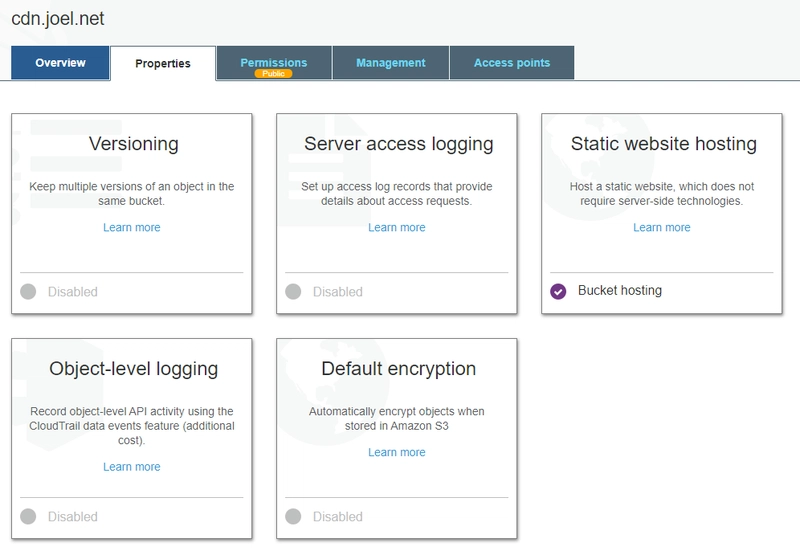Viewport: 800px width, 555px height.
Task: Click the grey status circle under Default encryption
Action: pyautogui.click(x=293, y=517)
